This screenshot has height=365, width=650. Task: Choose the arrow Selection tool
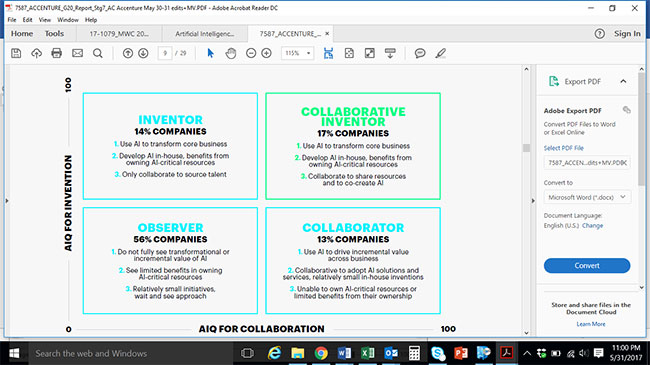(x=211, y=53)
